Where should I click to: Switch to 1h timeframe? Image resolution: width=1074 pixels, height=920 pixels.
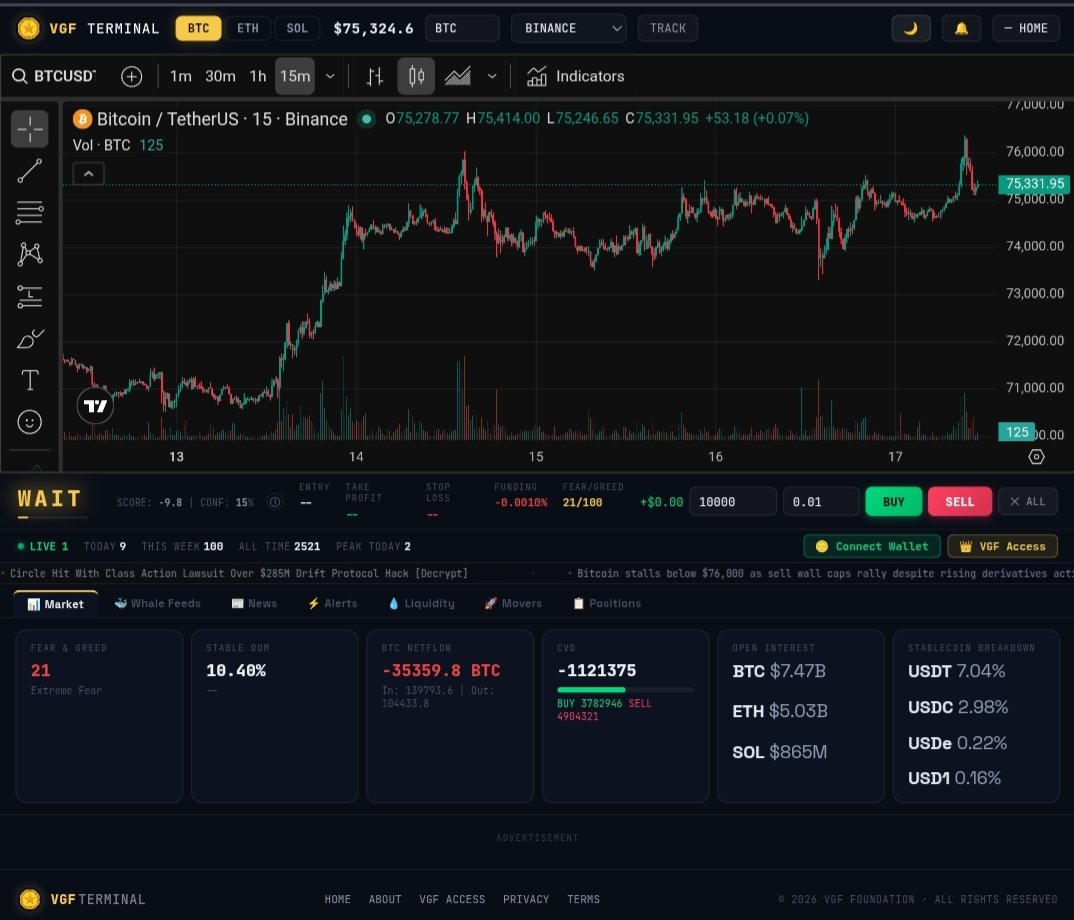(x=258, y=76)
